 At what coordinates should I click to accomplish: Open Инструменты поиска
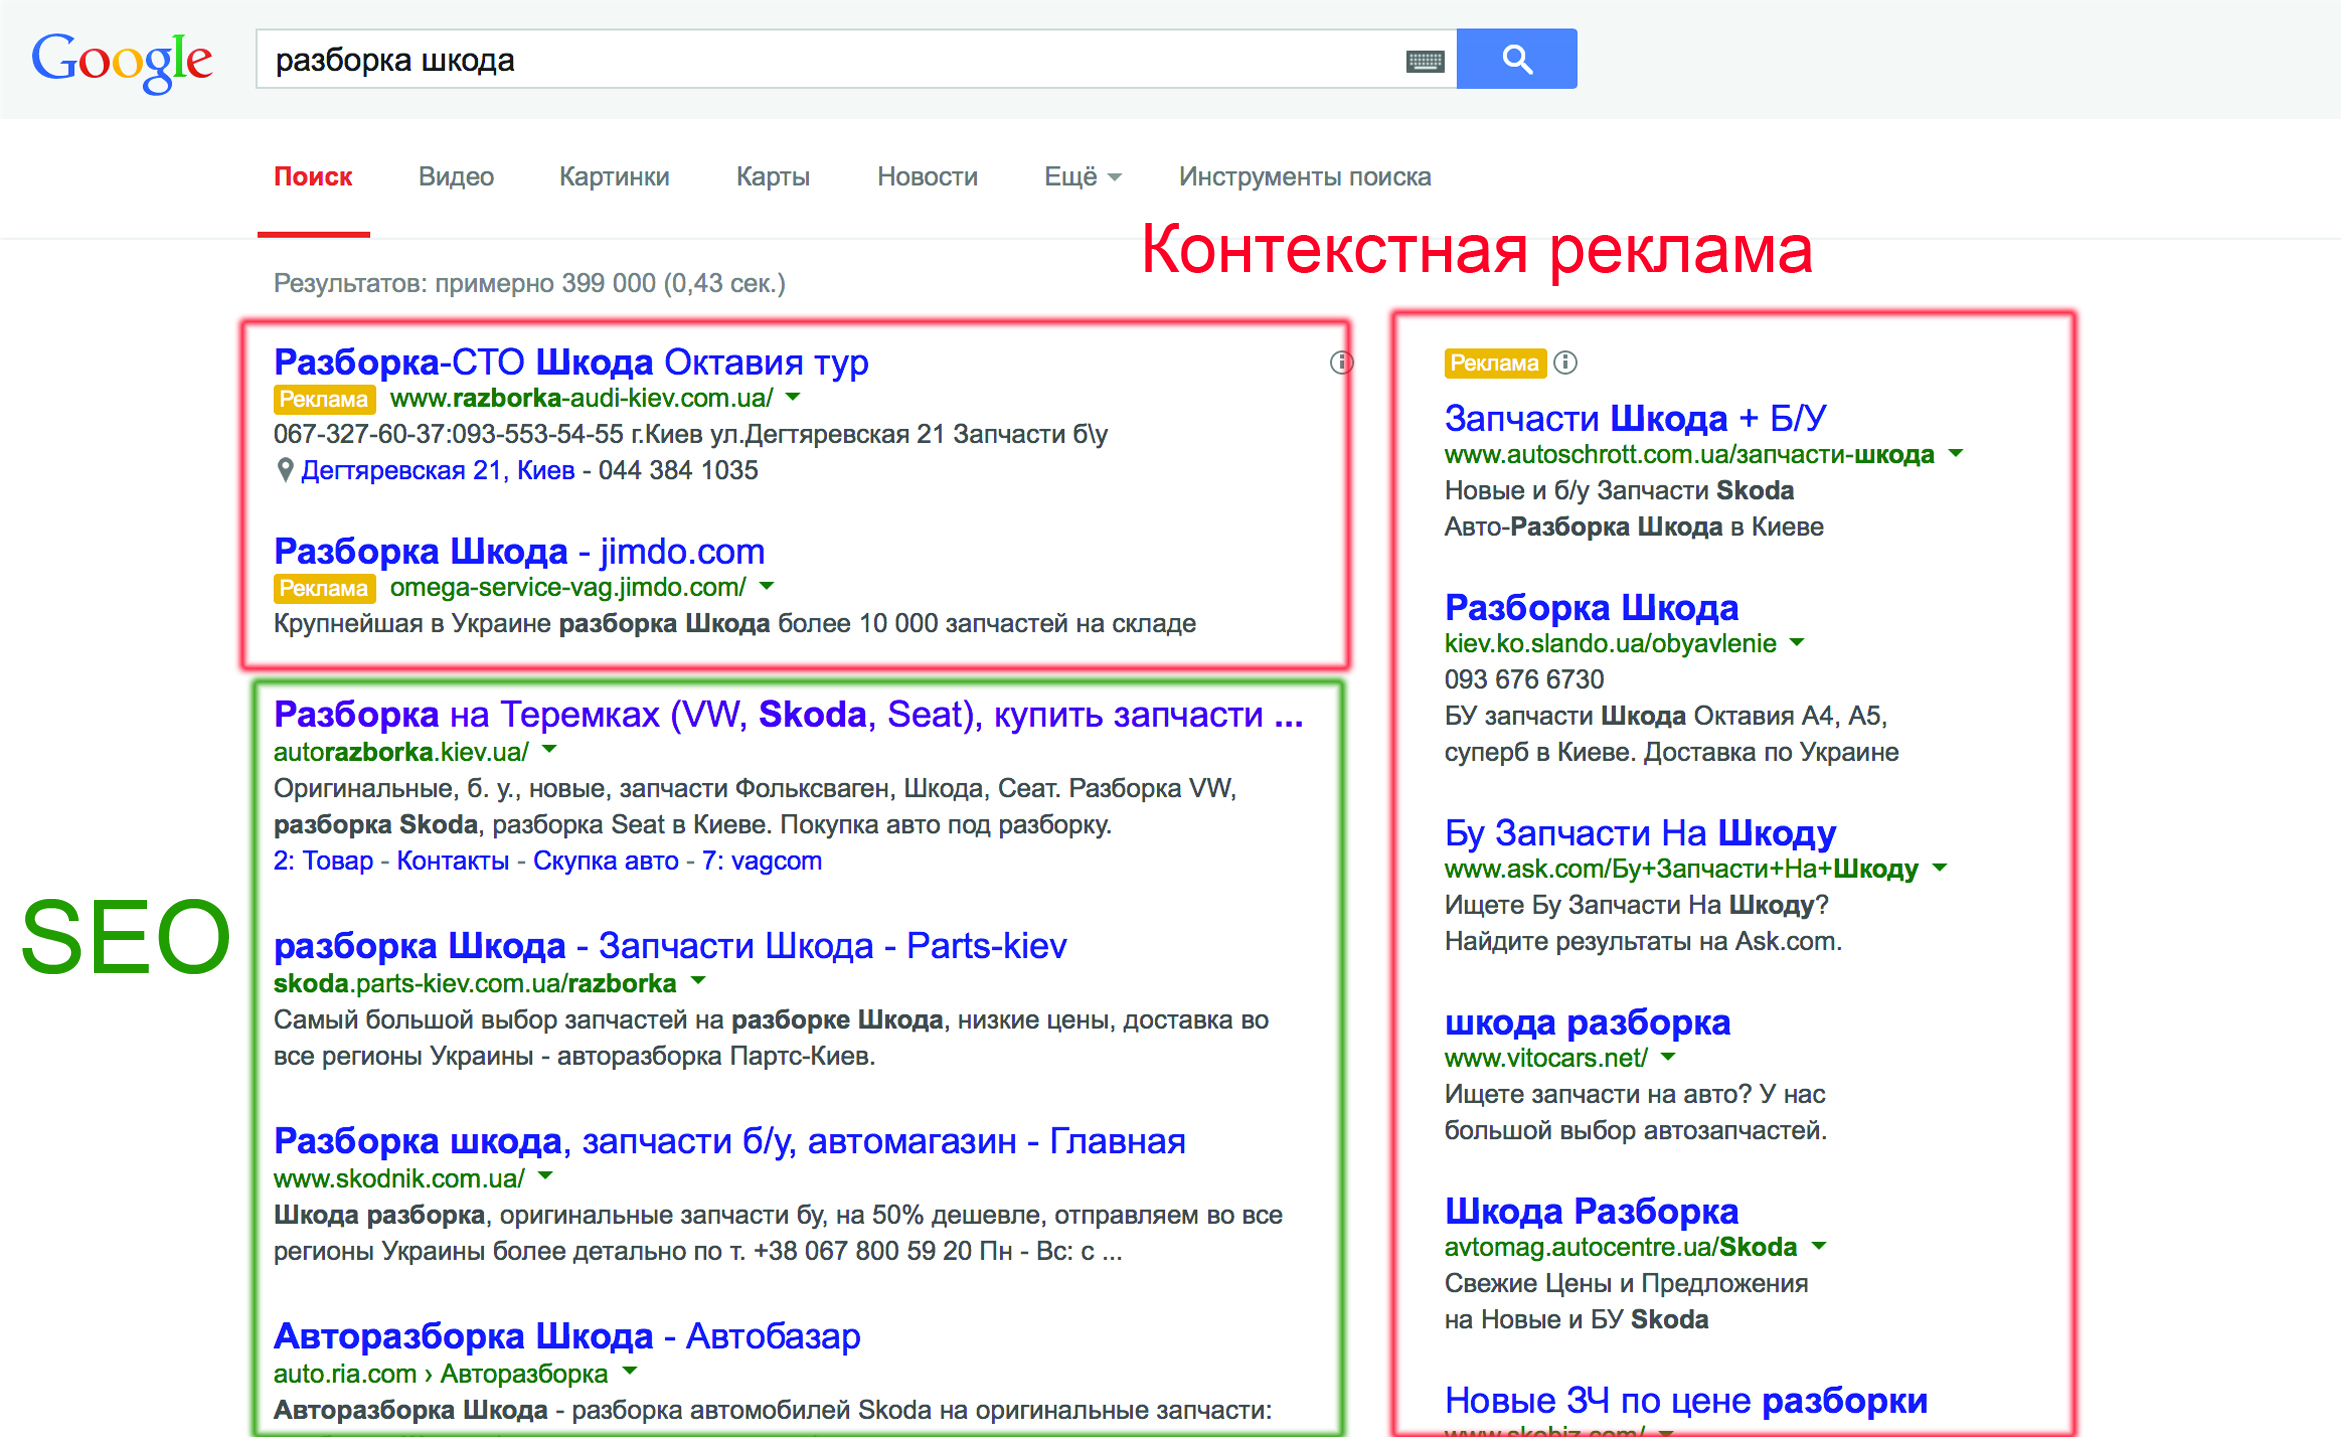[x=1305, y=177]
